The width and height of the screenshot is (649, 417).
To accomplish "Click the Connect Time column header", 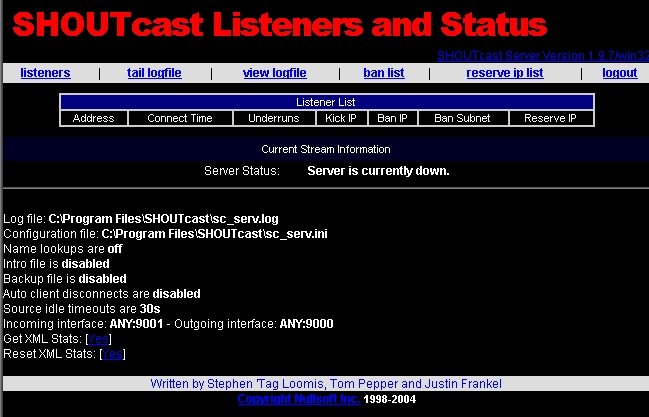I will (180, 118).
